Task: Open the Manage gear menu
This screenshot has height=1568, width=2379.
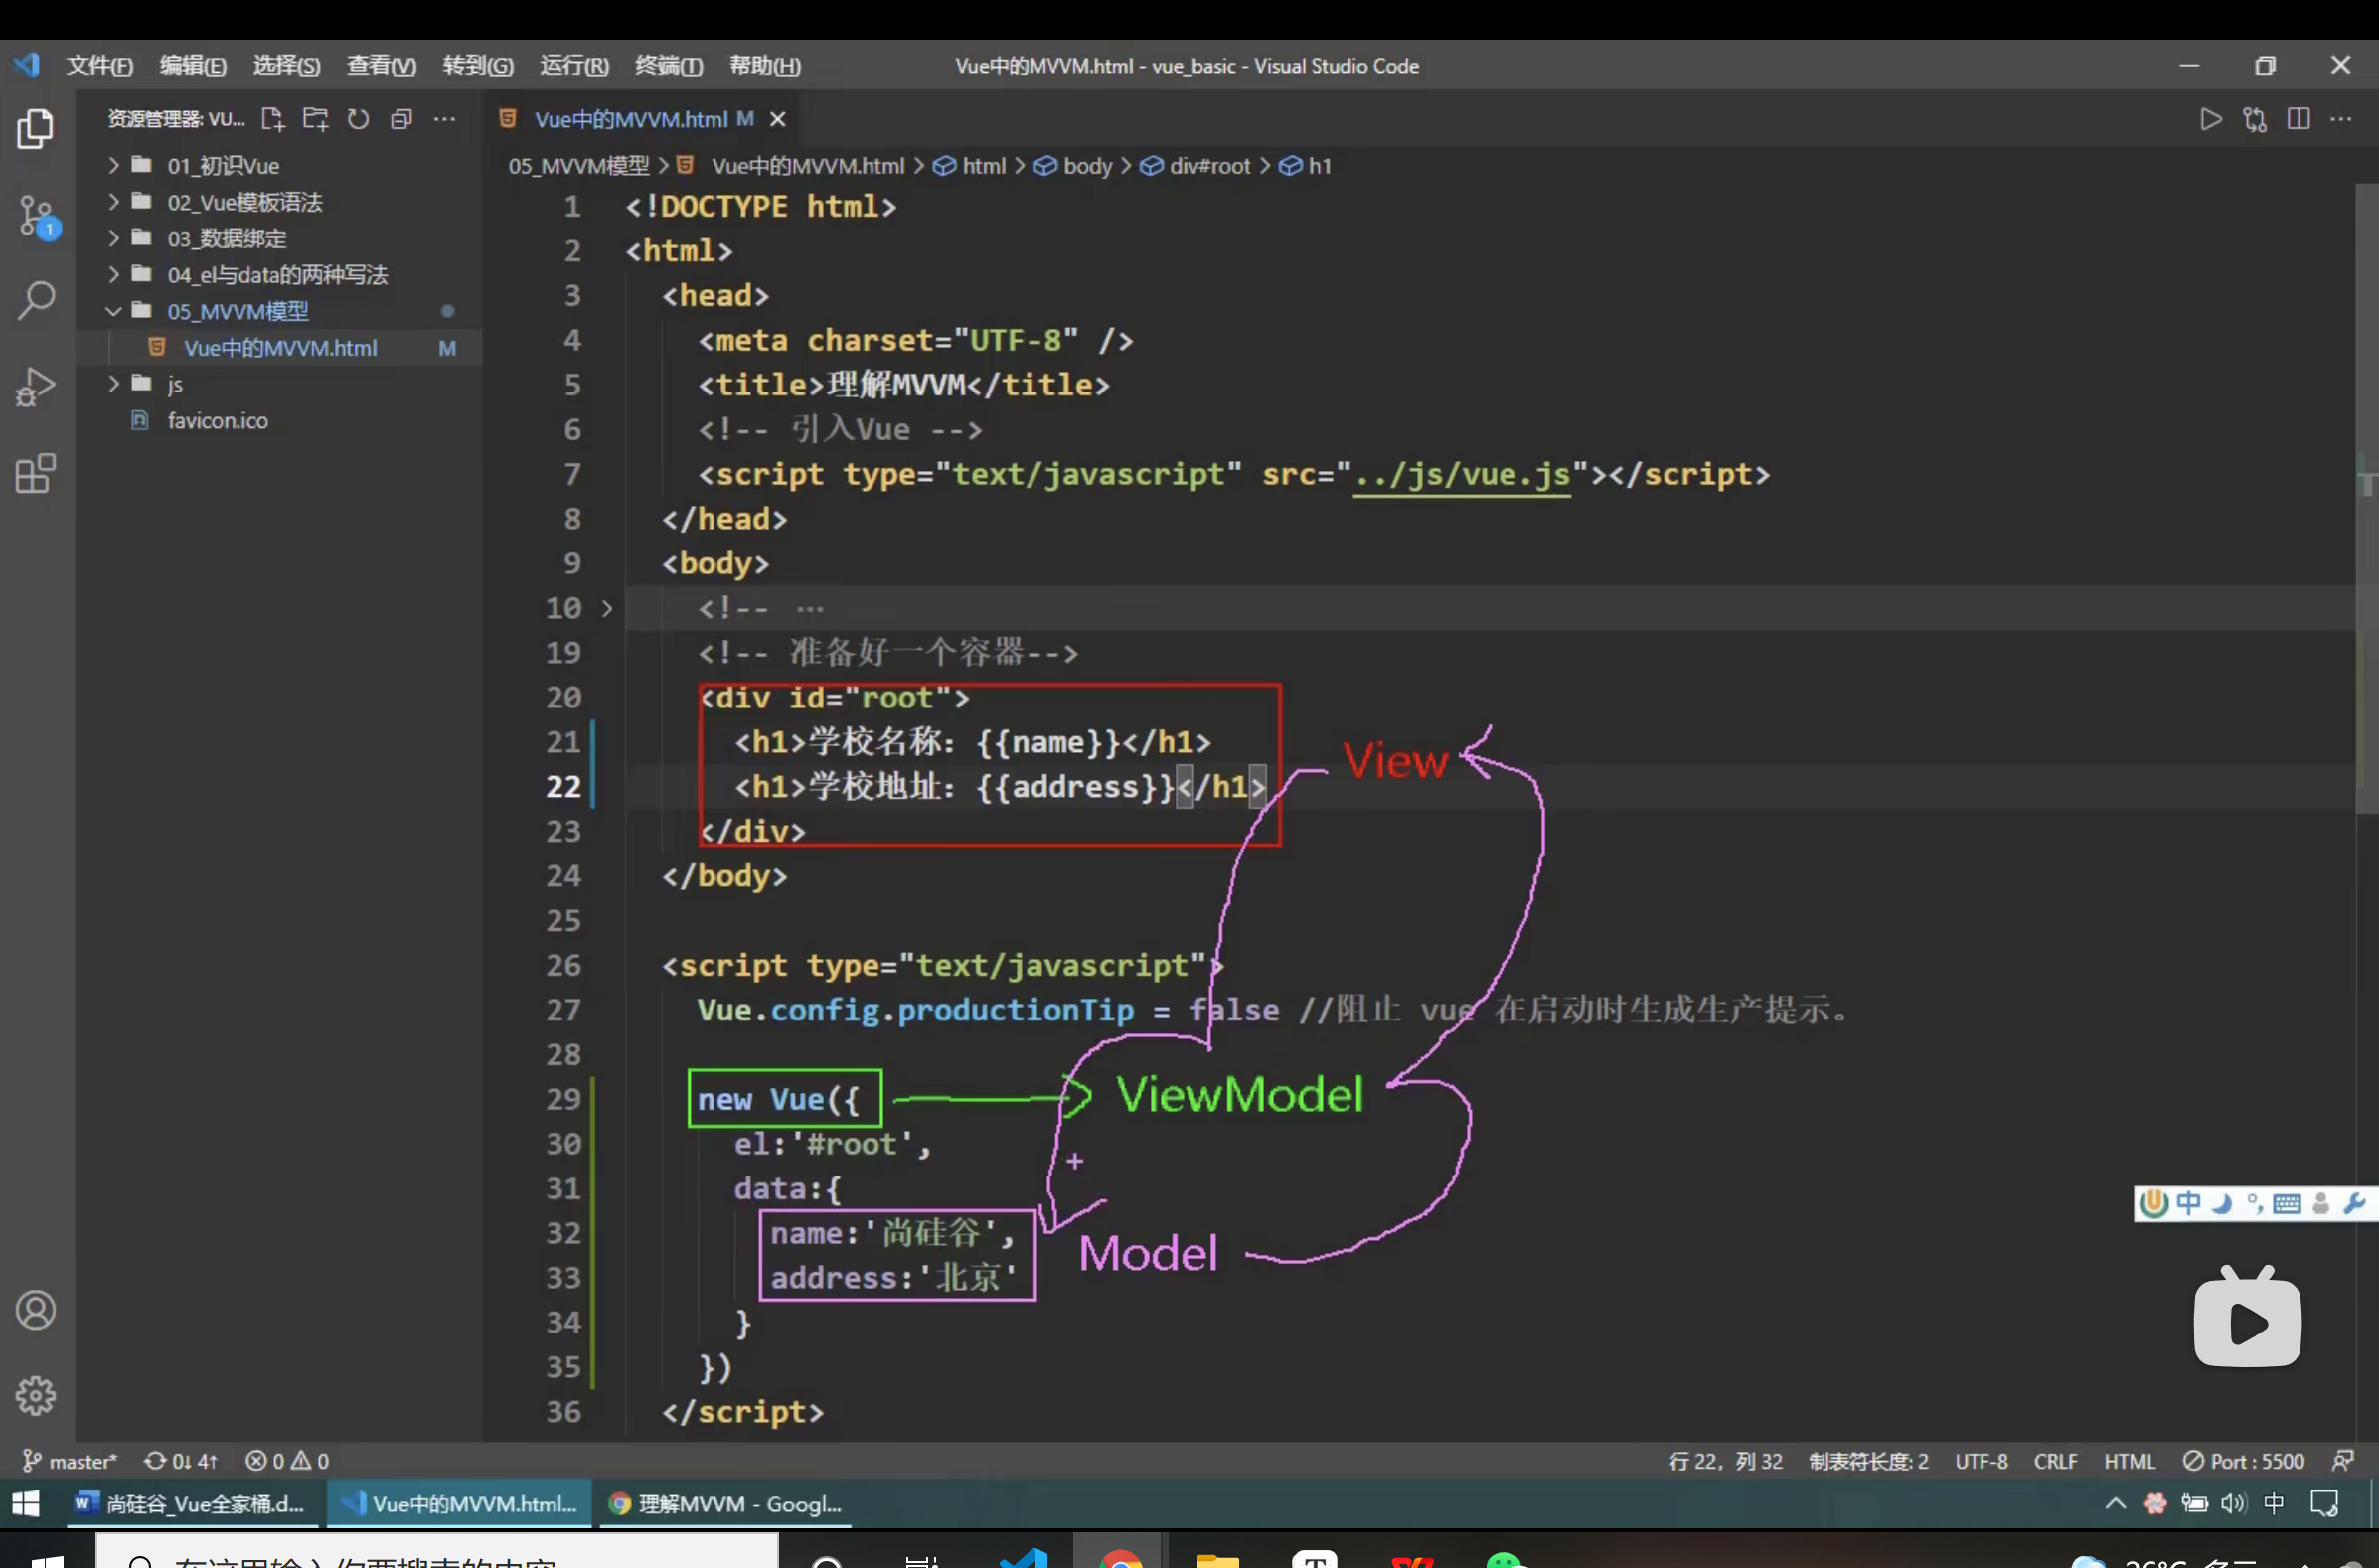Action: pyautogui.click(x=36, y=1396)
